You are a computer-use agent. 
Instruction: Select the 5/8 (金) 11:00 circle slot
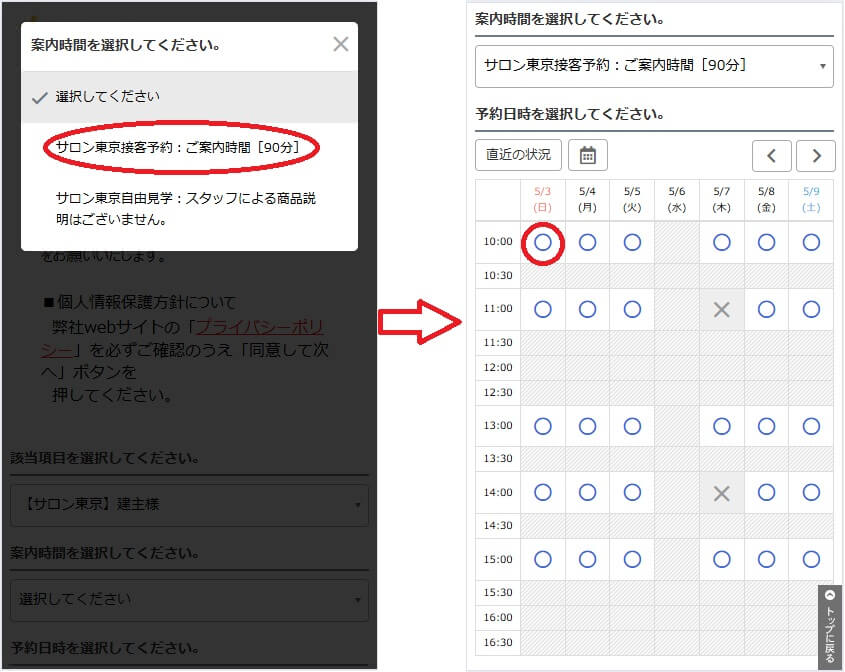(766, 310)
